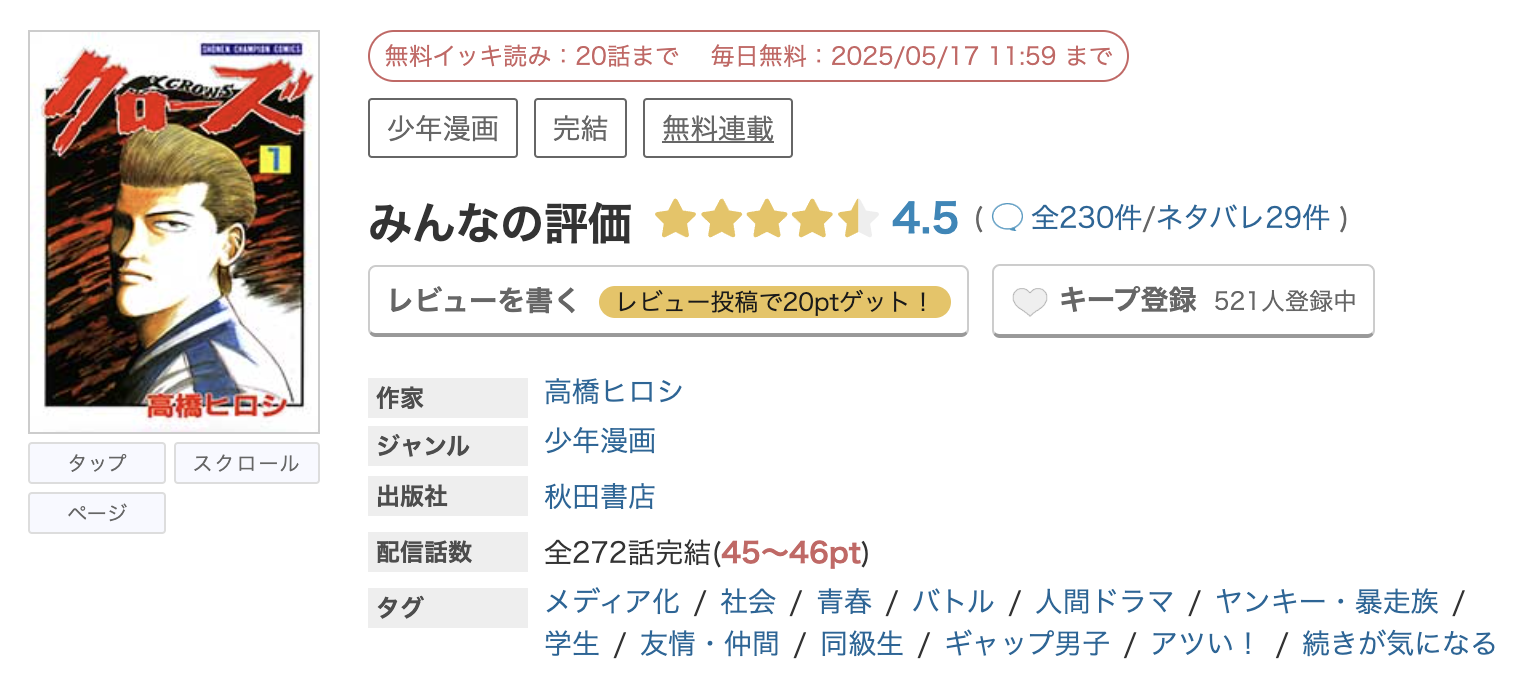Switch to ページ reading mode
This screenshot has width=1536, height=698.
(96, 512)
